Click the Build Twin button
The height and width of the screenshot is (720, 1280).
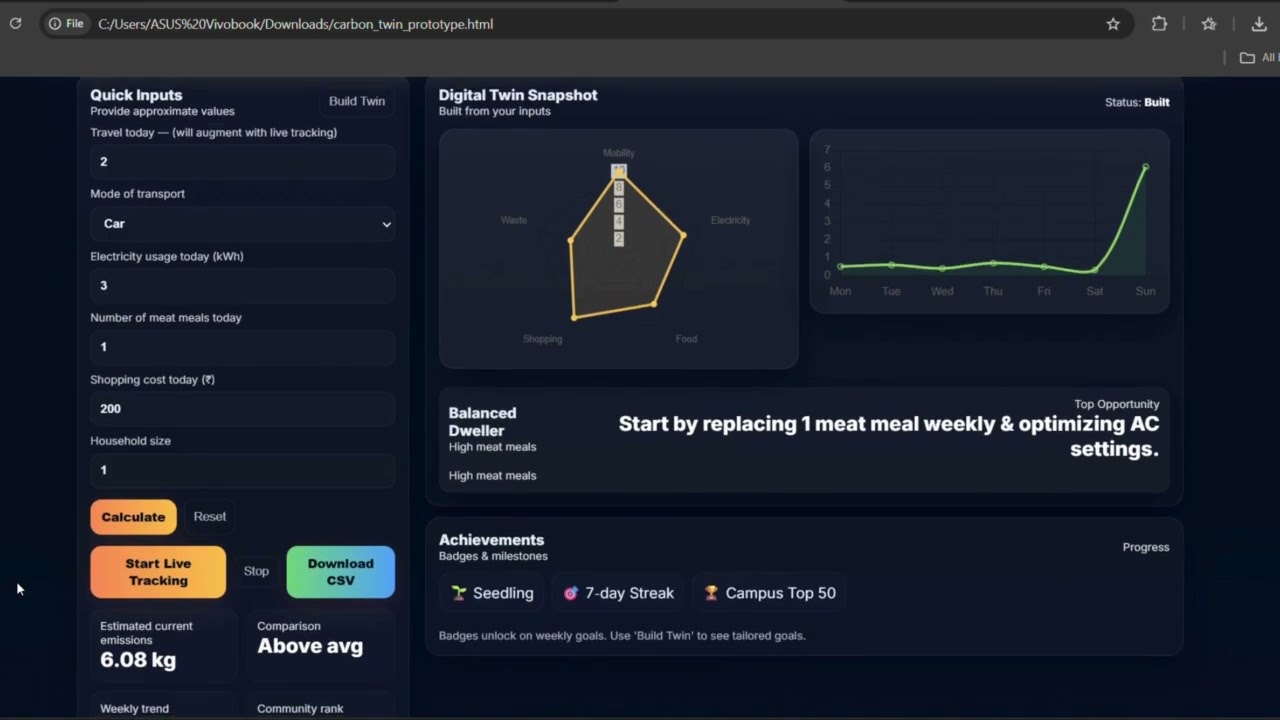(357, 101)
